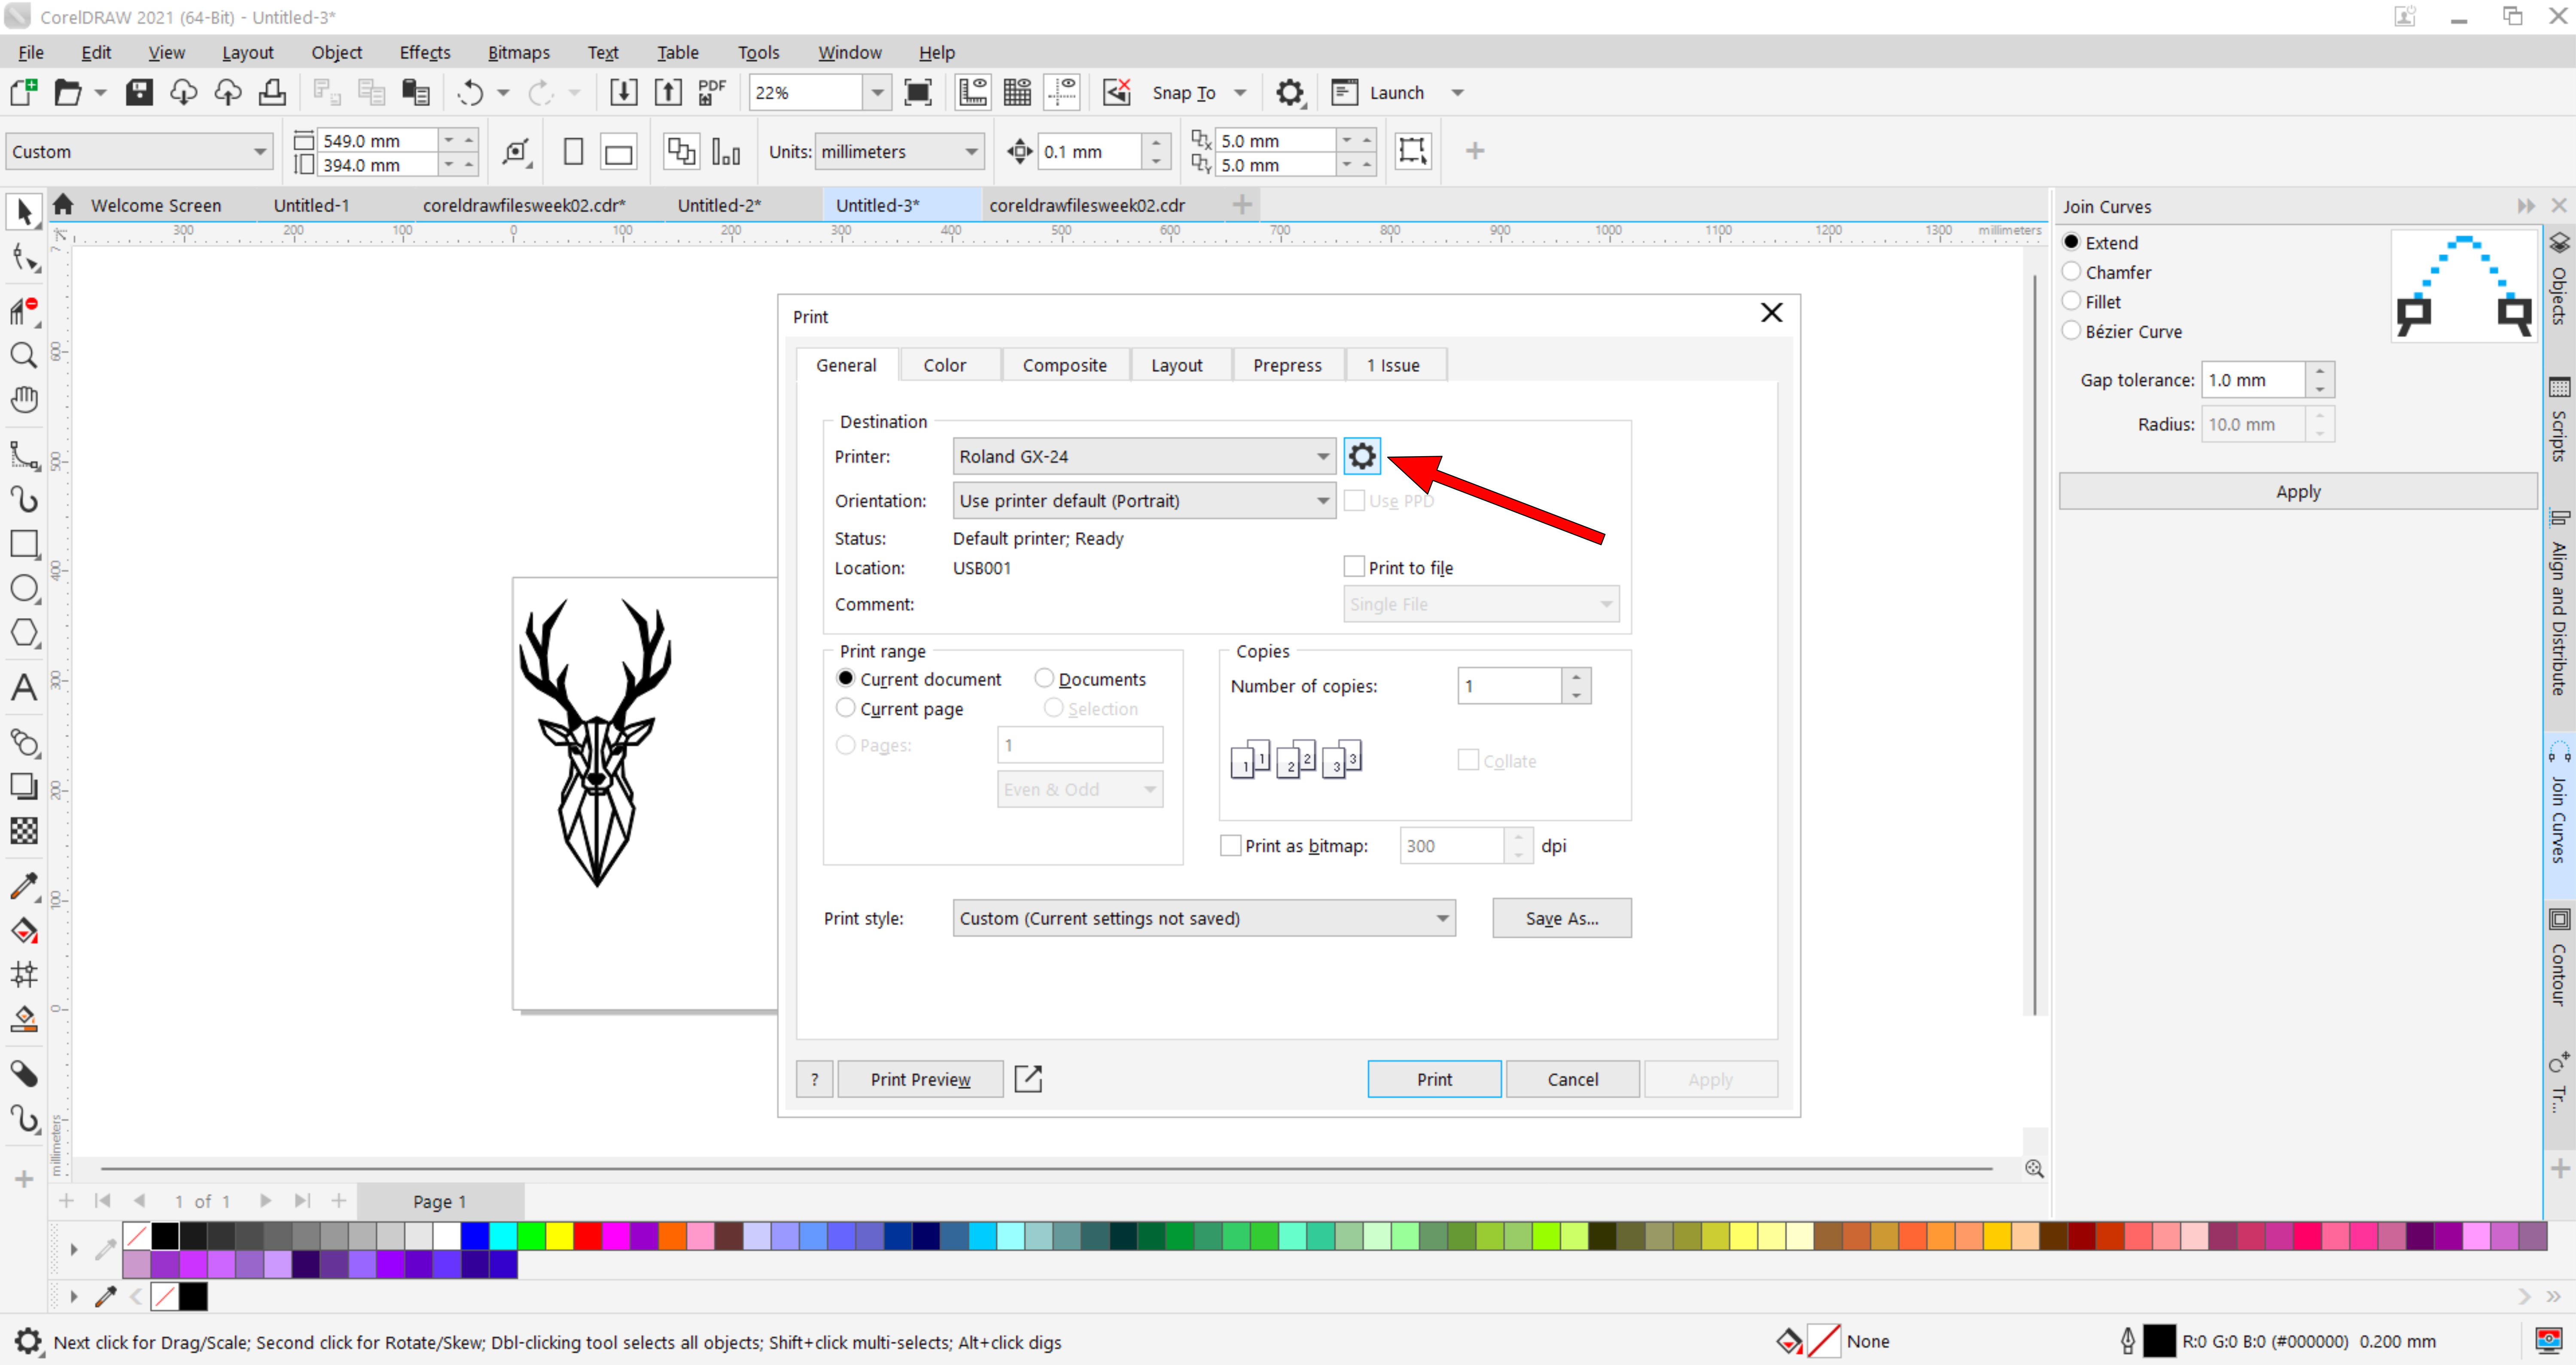Open the Printer dropdown showing Roland GX-24
This screenshot has width=2576, height=1365.
1143,456
